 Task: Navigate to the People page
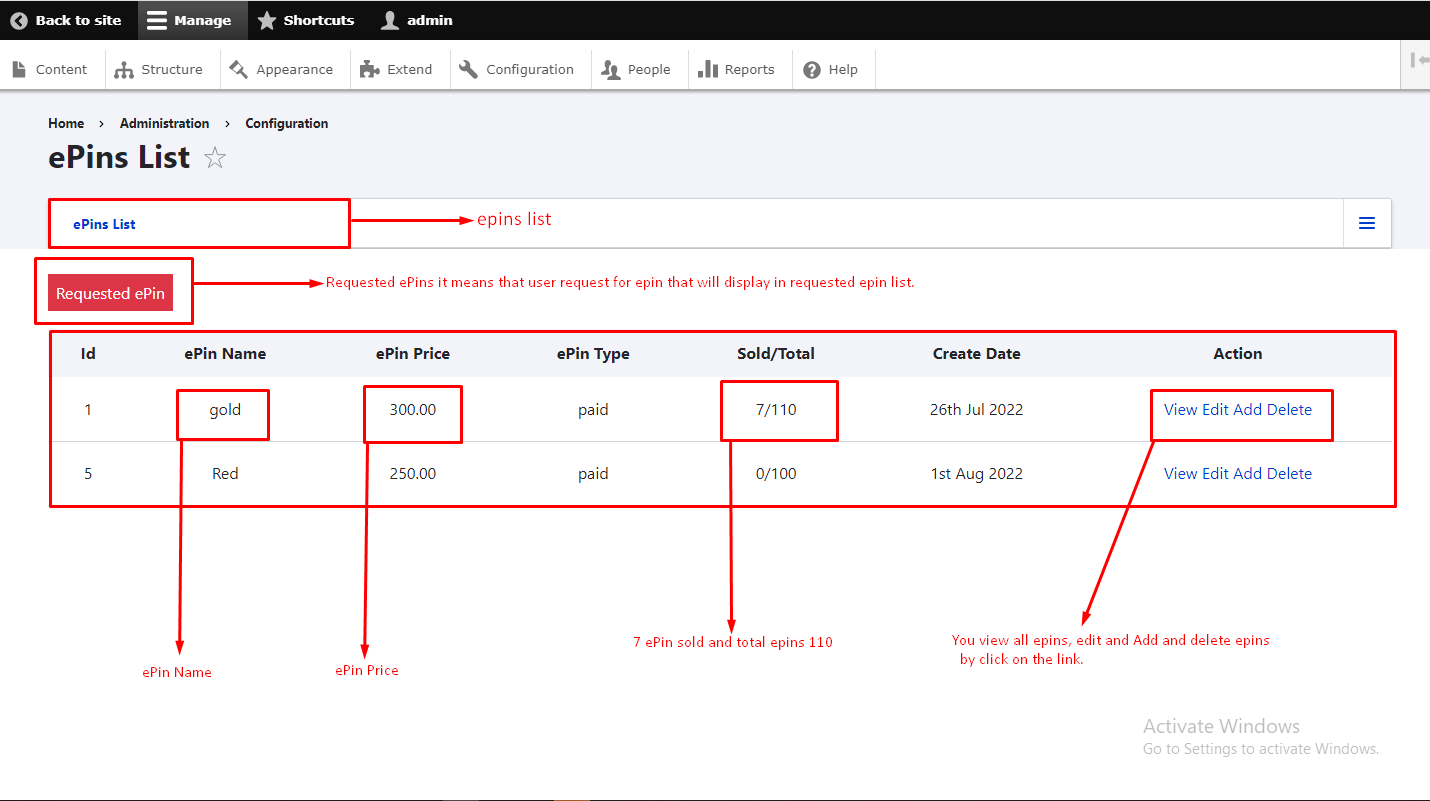[636, 70]
